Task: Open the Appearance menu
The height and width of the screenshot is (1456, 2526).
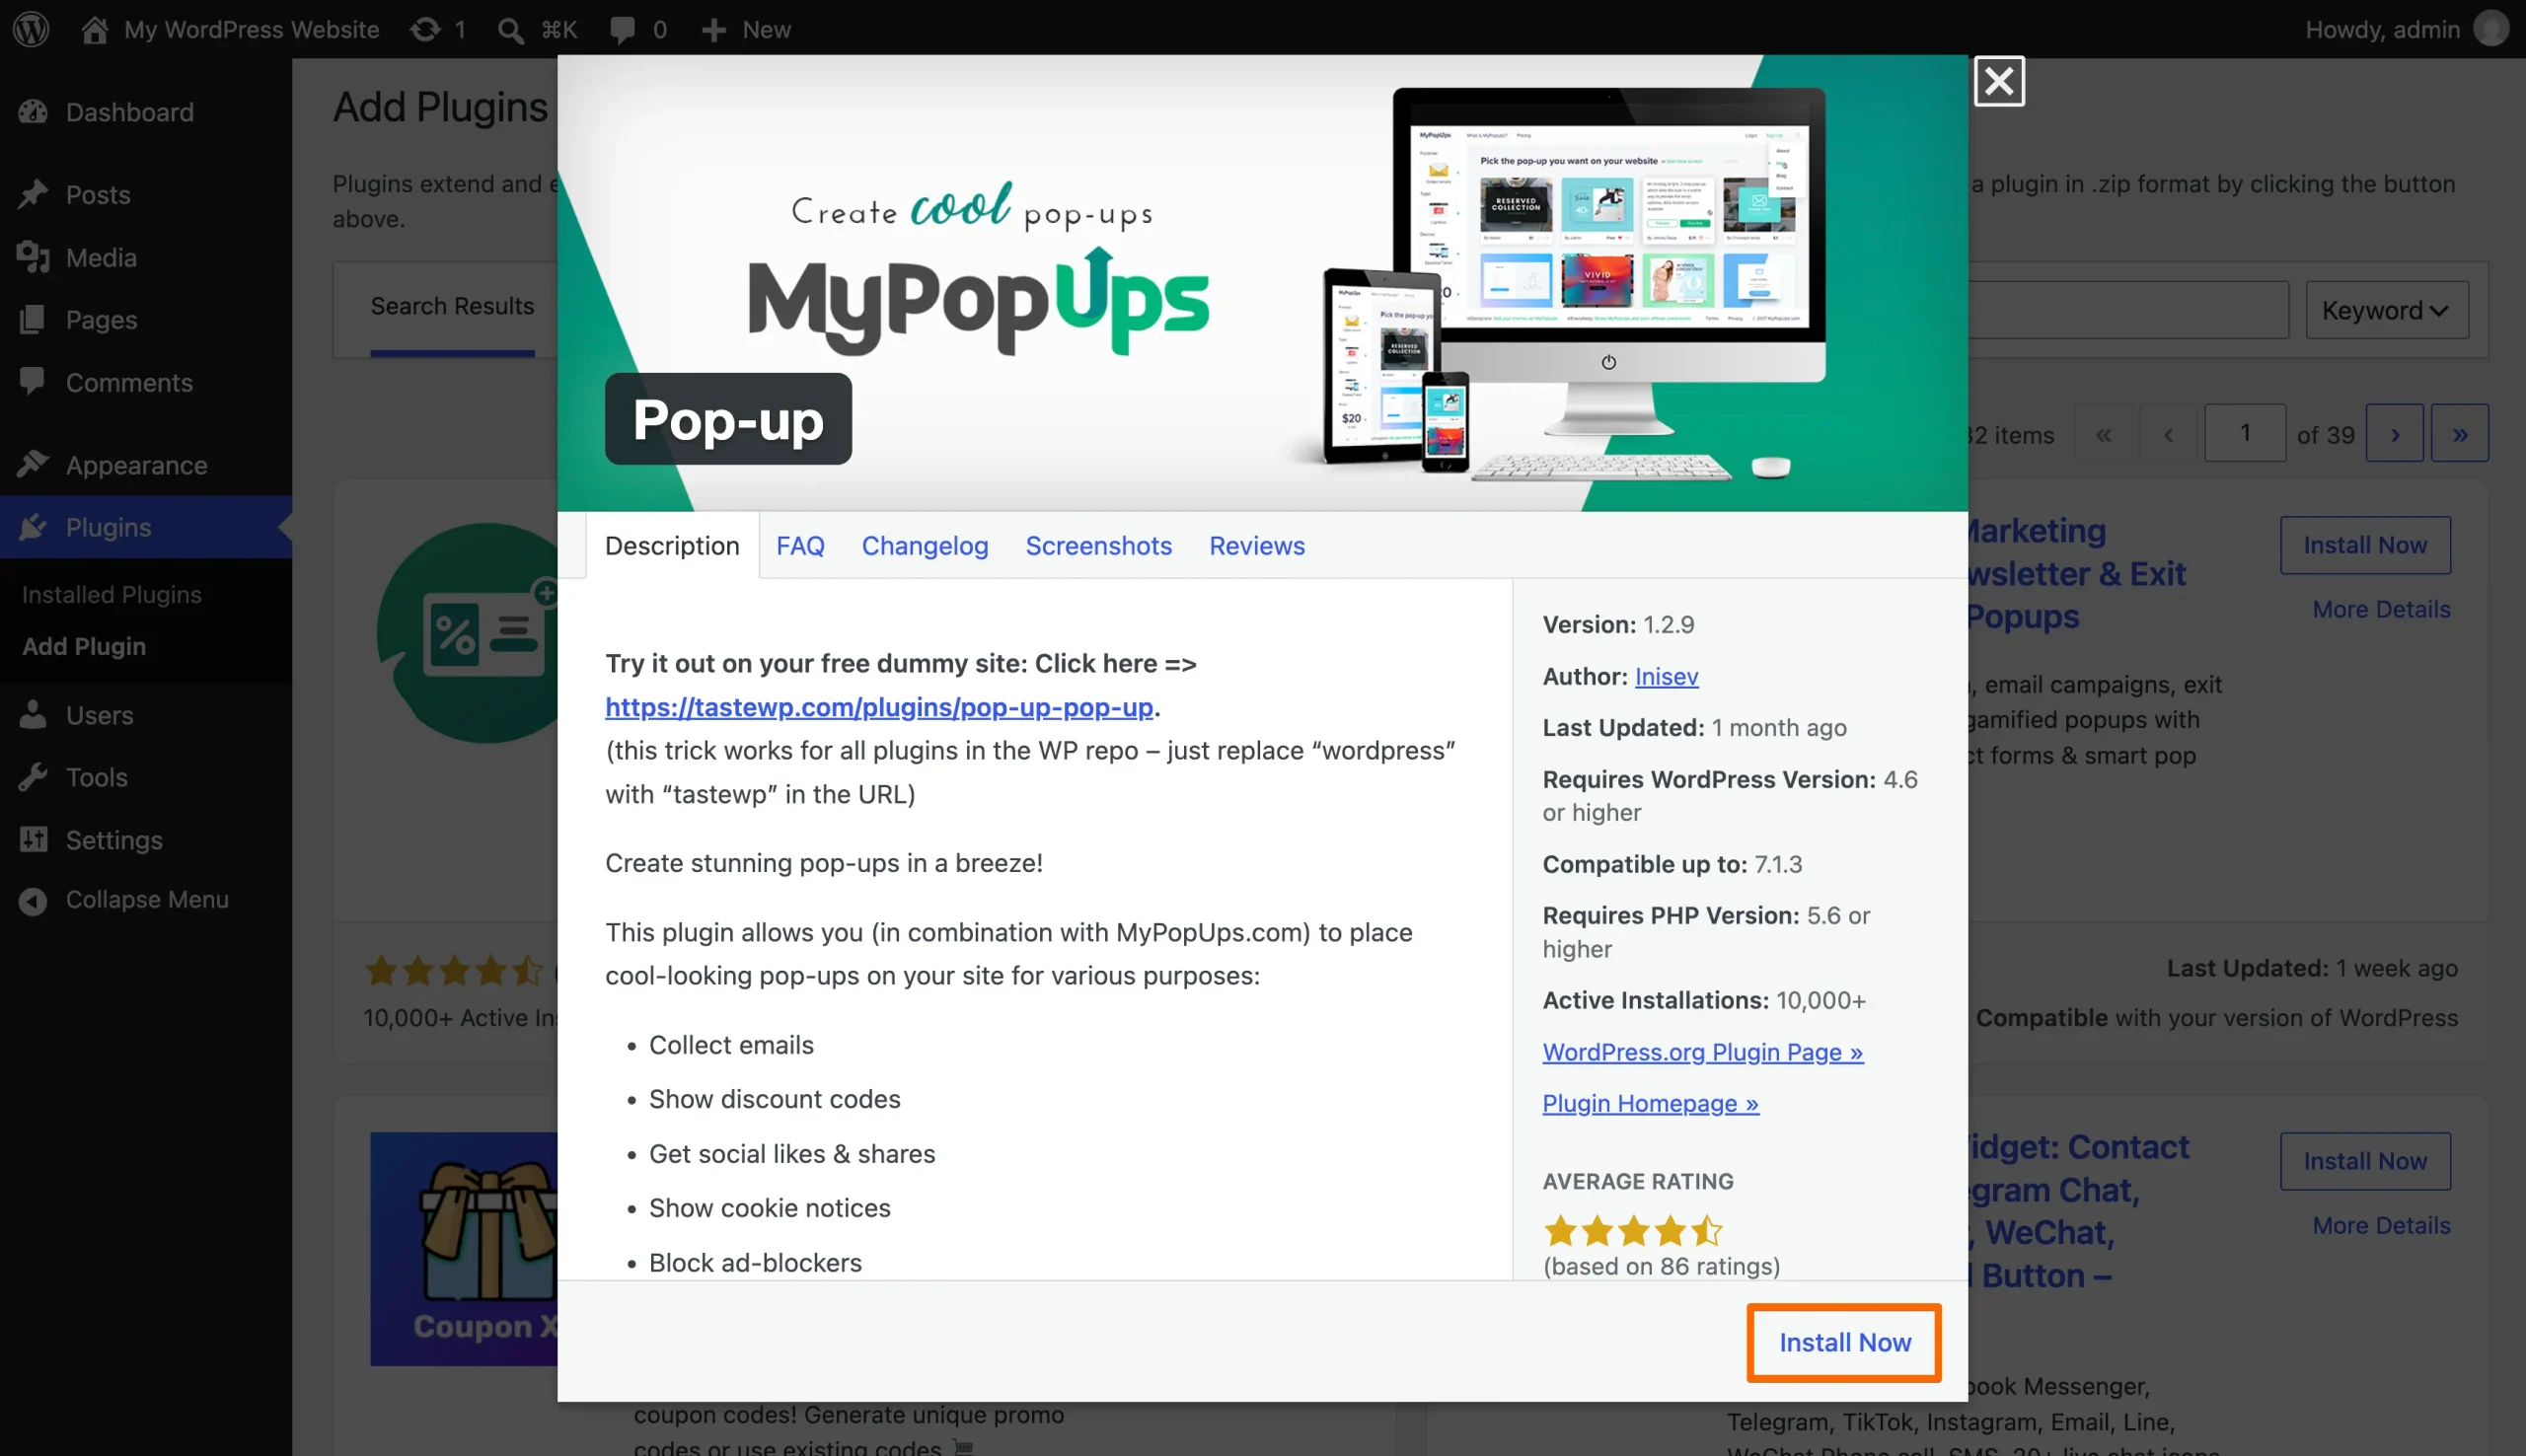Action: coord(146,465)
